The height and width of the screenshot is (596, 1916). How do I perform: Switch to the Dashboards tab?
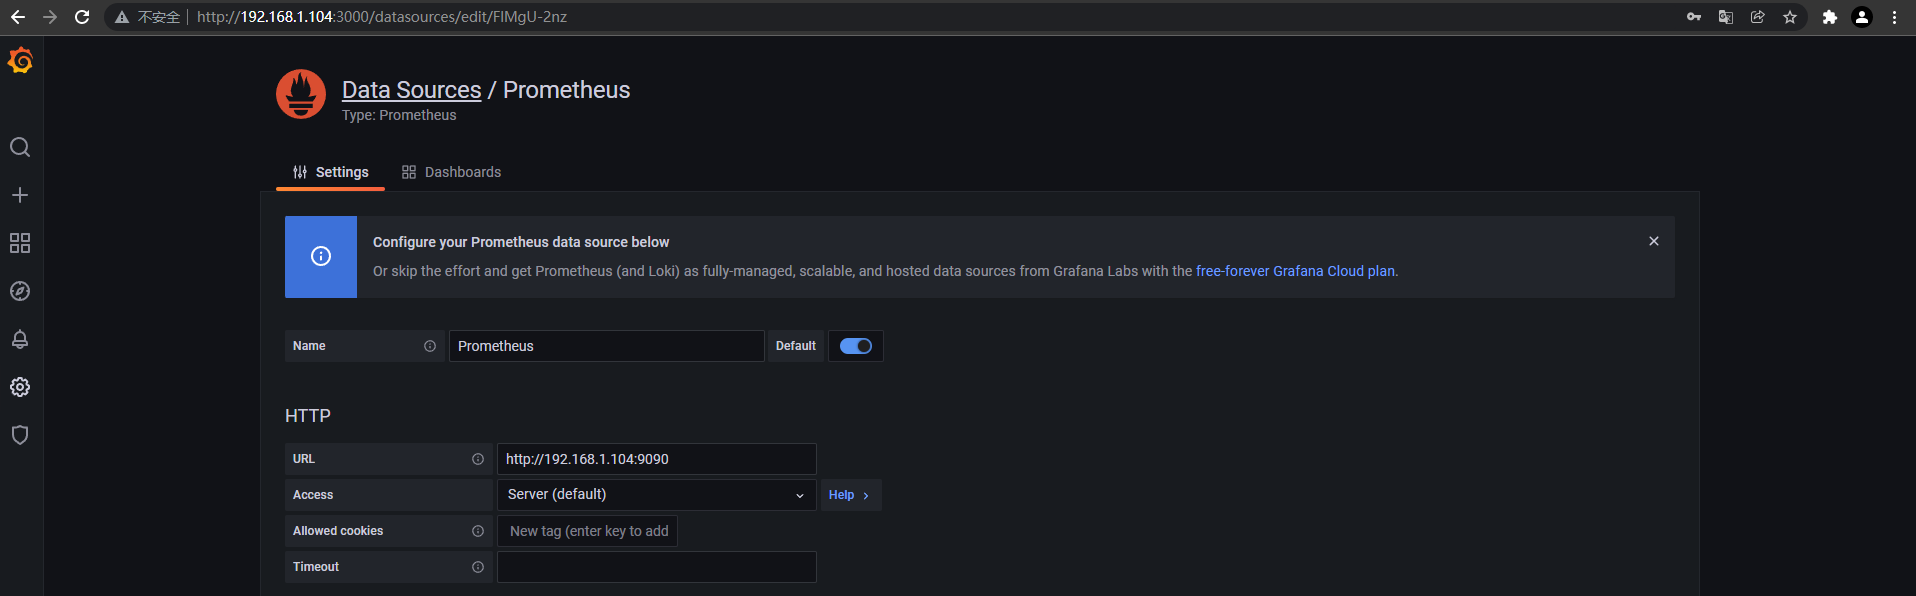(451, 172)
